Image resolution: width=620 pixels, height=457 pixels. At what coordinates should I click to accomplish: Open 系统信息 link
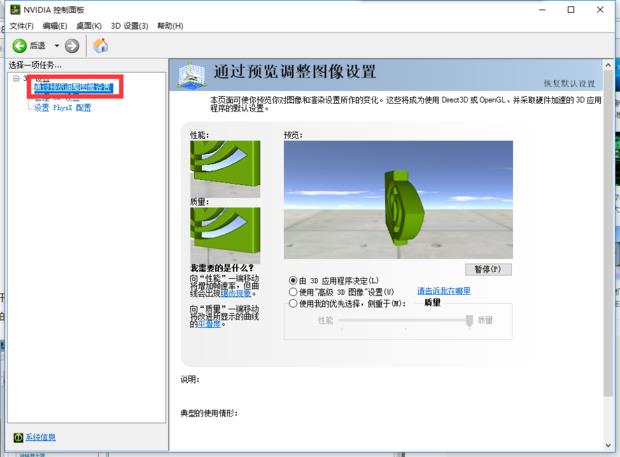coord(41,437)
